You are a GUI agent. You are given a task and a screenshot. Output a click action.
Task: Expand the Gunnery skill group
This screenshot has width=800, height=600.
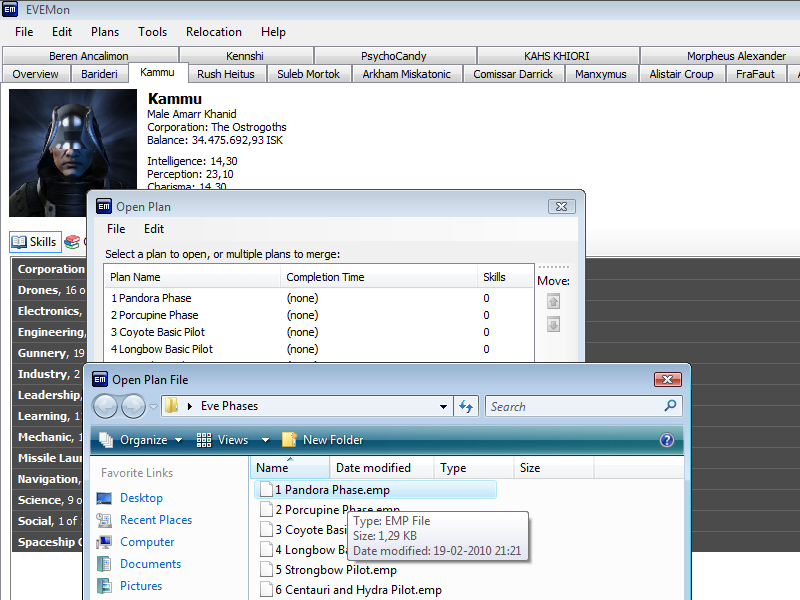pyautogui.click(x=49, y=353)
